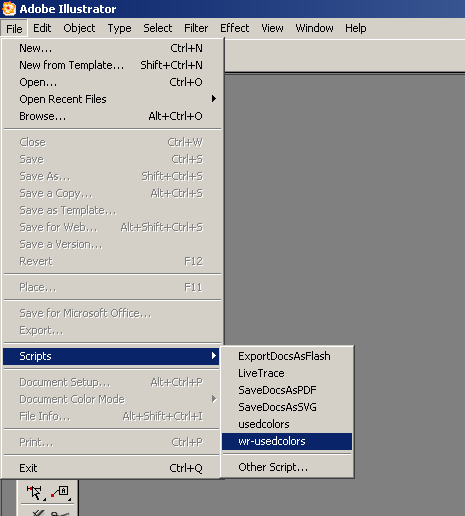
Task: Choose New... from the File menu
Action: pos(112,48)
